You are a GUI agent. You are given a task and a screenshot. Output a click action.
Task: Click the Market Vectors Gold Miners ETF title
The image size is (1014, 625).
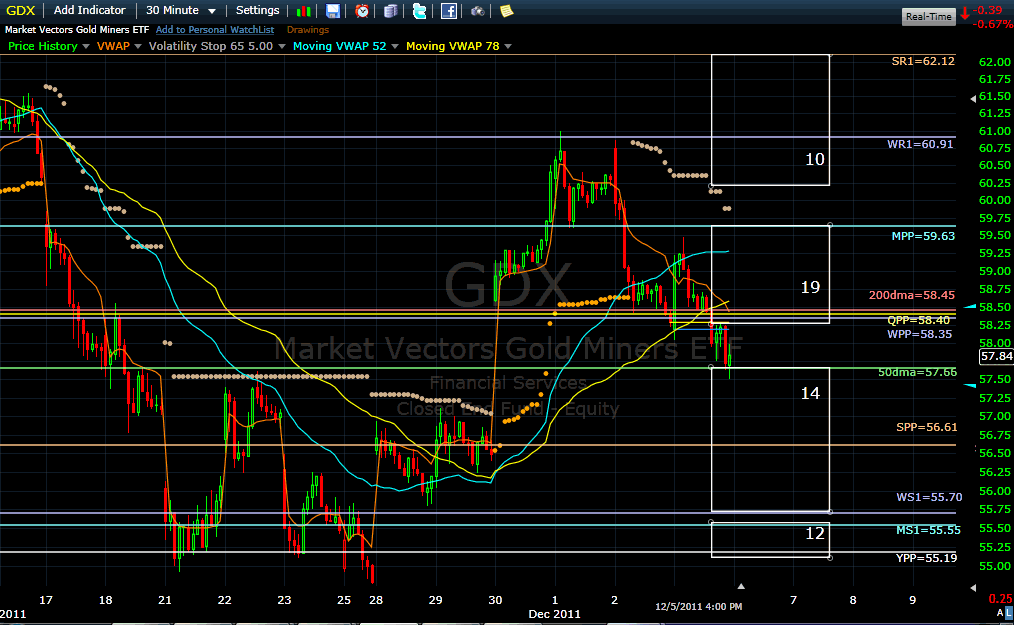click(x=77, y=30)
